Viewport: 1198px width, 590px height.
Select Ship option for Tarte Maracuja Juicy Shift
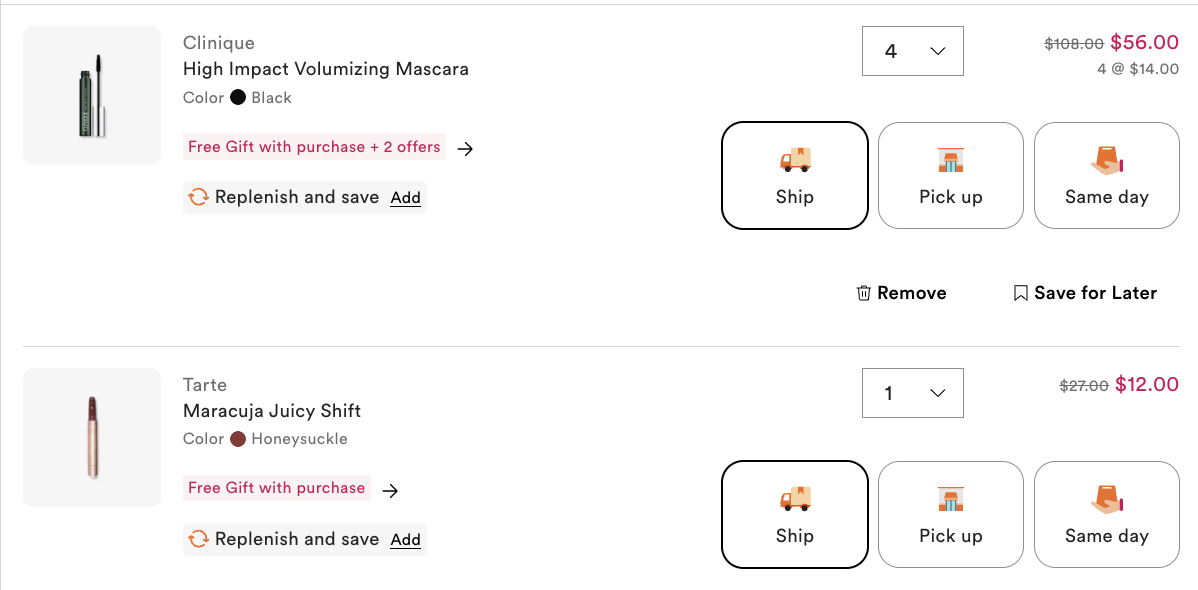click(794, 514)
